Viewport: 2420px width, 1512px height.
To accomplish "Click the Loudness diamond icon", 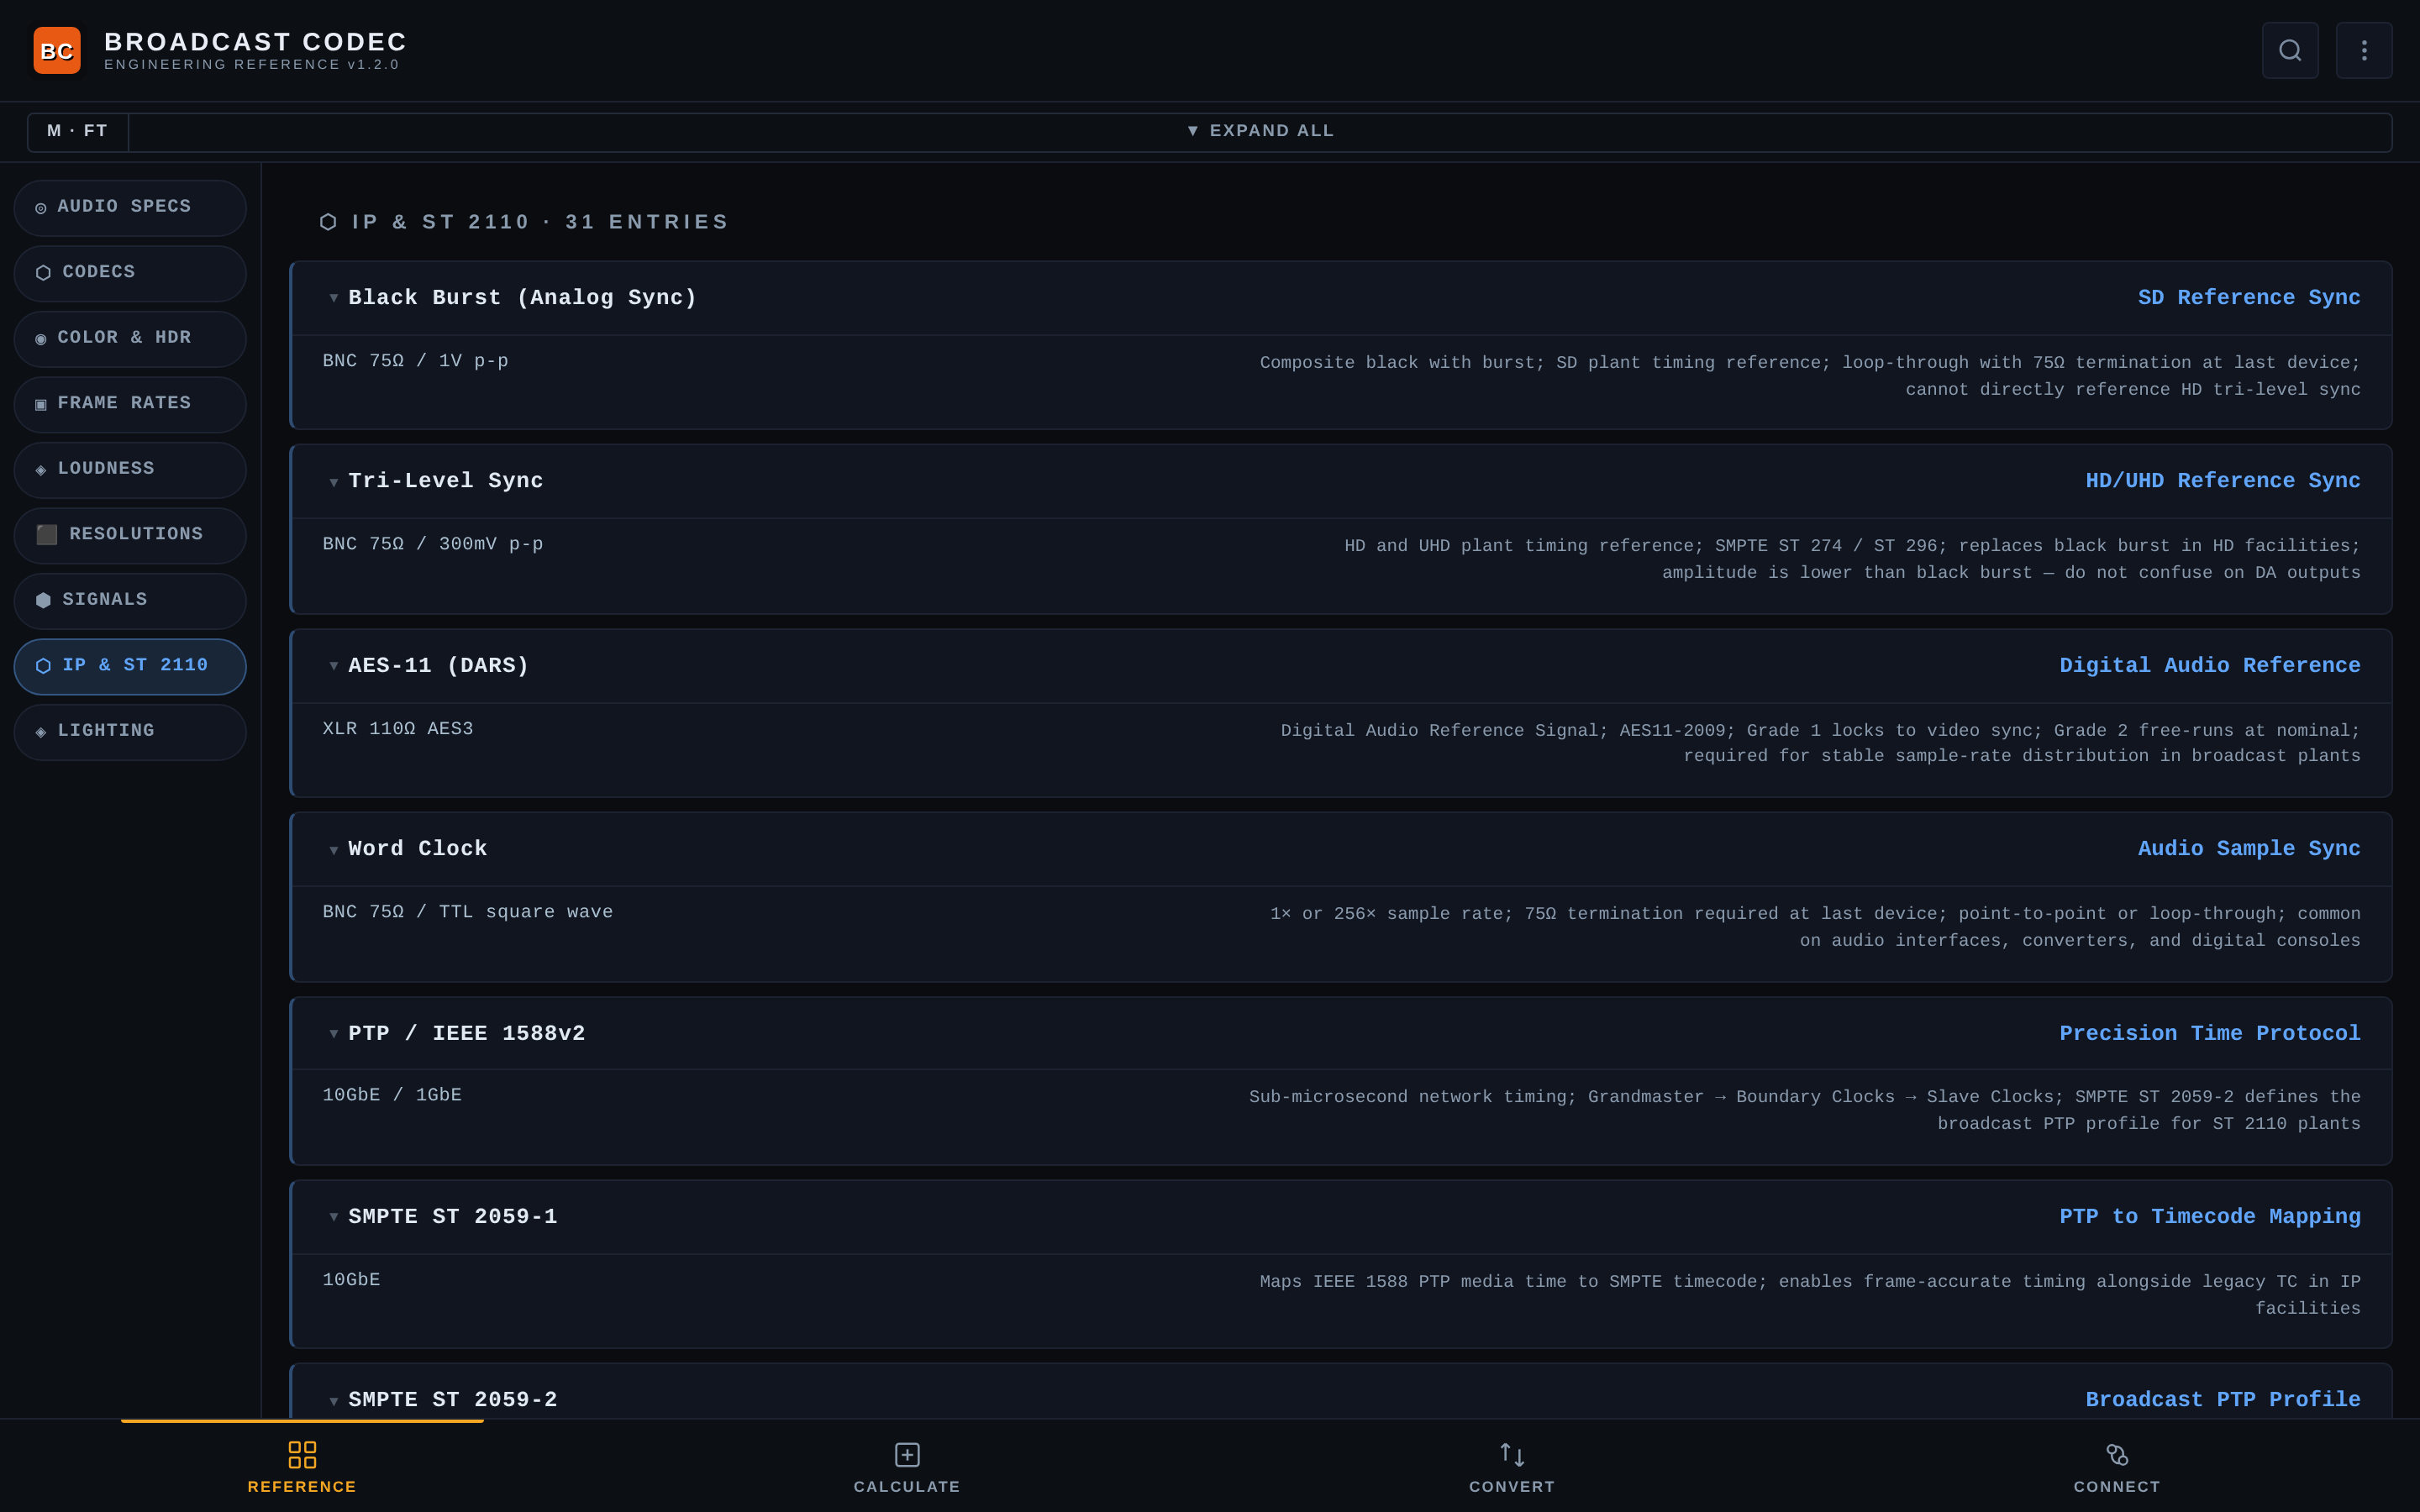I will coord(41,470).
